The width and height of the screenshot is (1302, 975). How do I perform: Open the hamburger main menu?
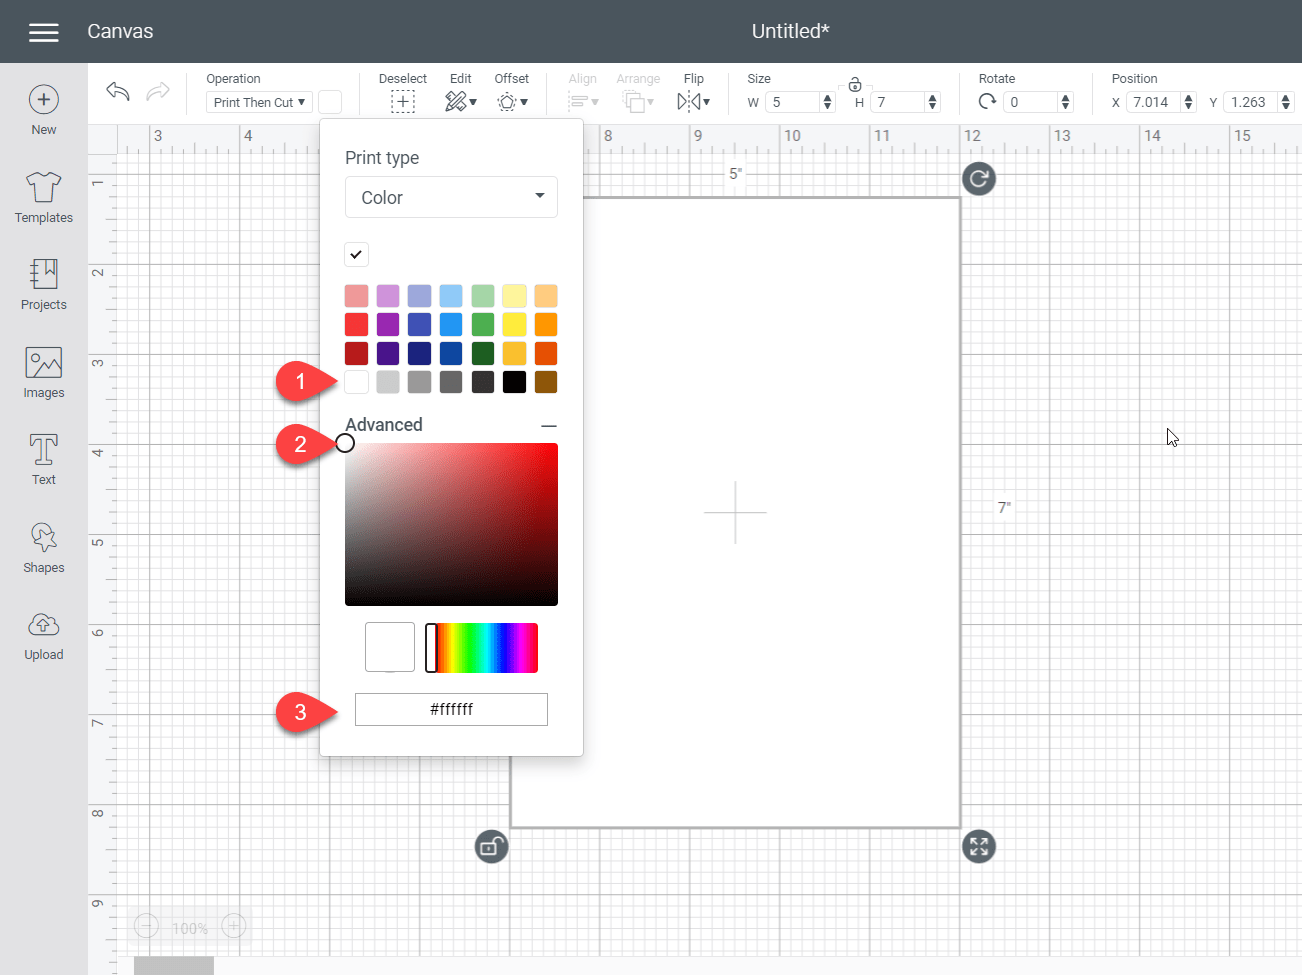click(44, 32)
